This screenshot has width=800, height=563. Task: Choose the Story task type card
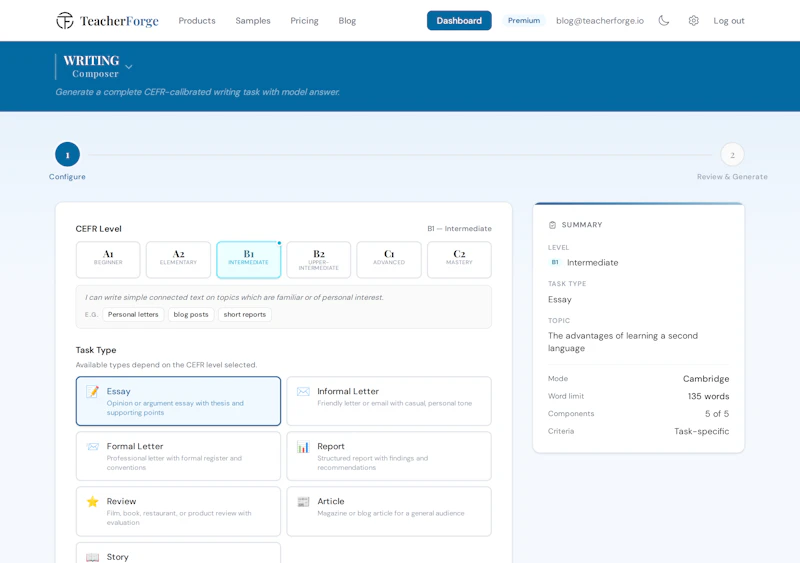[178, 553]
